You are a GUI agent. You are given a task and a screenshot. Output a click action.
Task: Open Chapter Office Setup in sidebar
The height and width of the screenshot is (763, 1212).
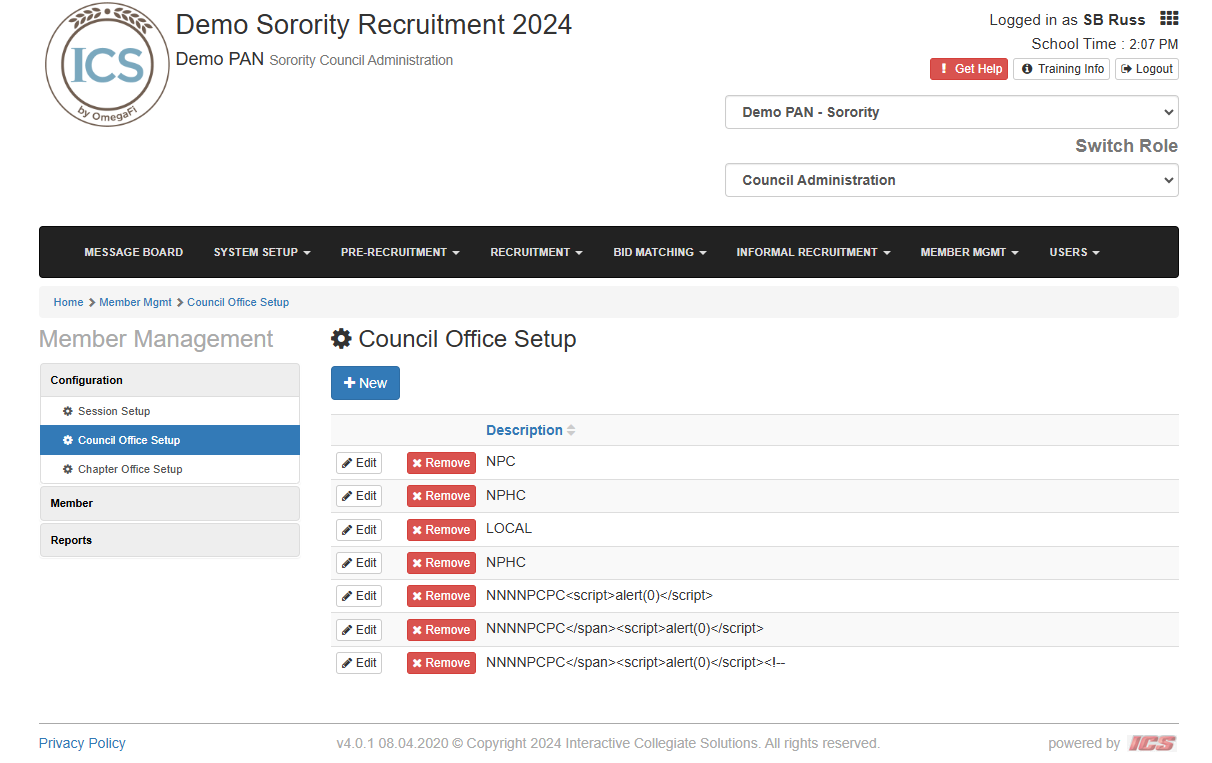click(x=130, y=469)
